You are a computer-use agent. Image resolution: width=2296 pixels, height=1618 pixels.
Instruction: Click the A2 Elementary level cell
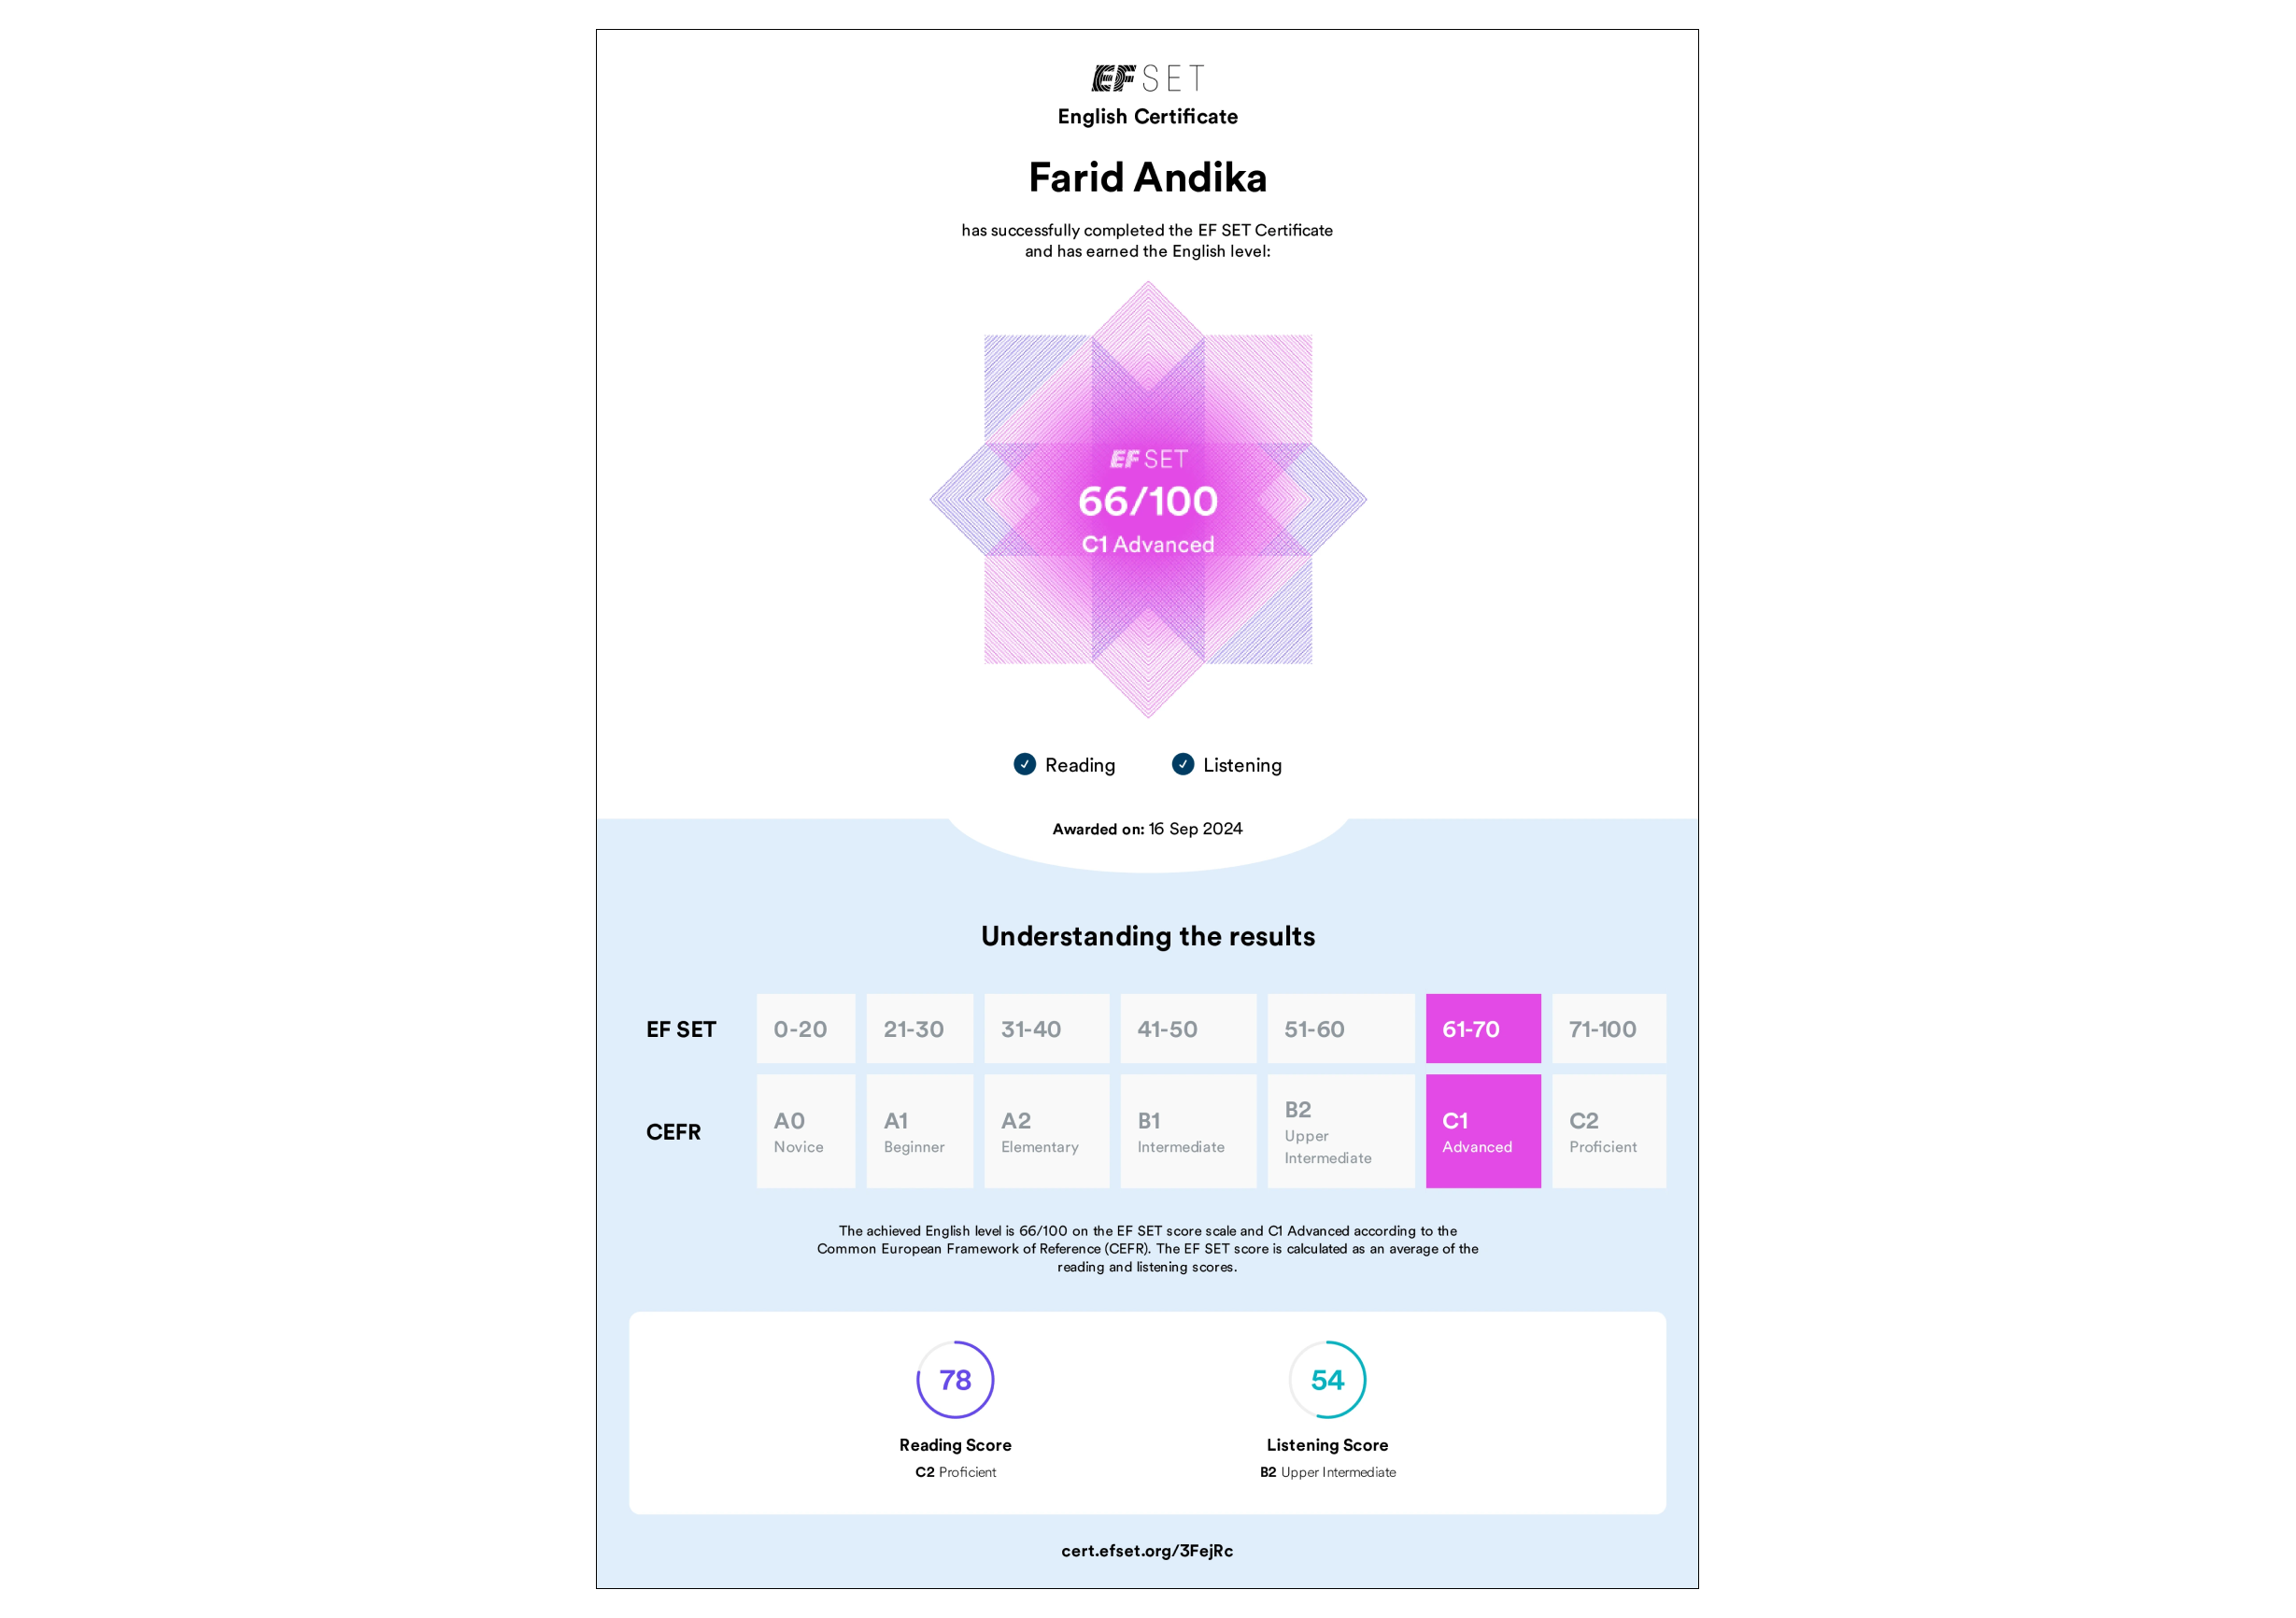click(1047, 1132)
